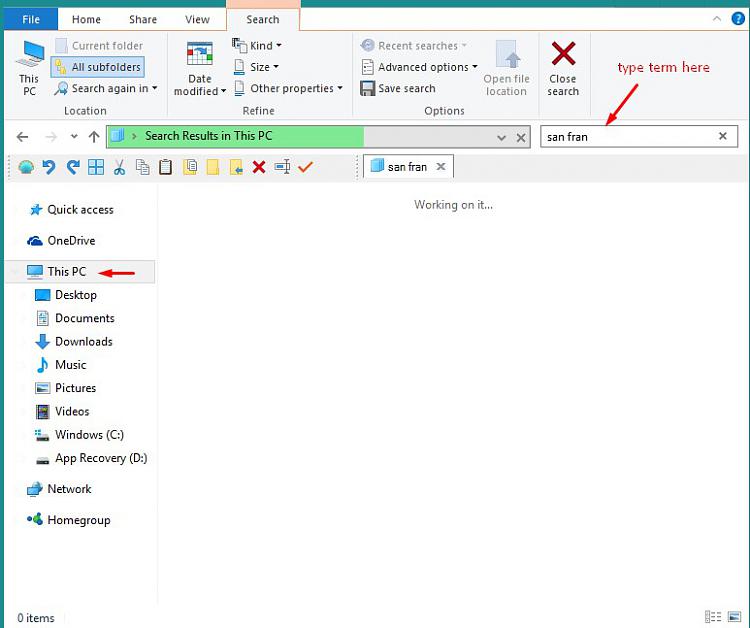Click the Move to folder icon
The height and width of the screenshot is (628, 750).
236,167
